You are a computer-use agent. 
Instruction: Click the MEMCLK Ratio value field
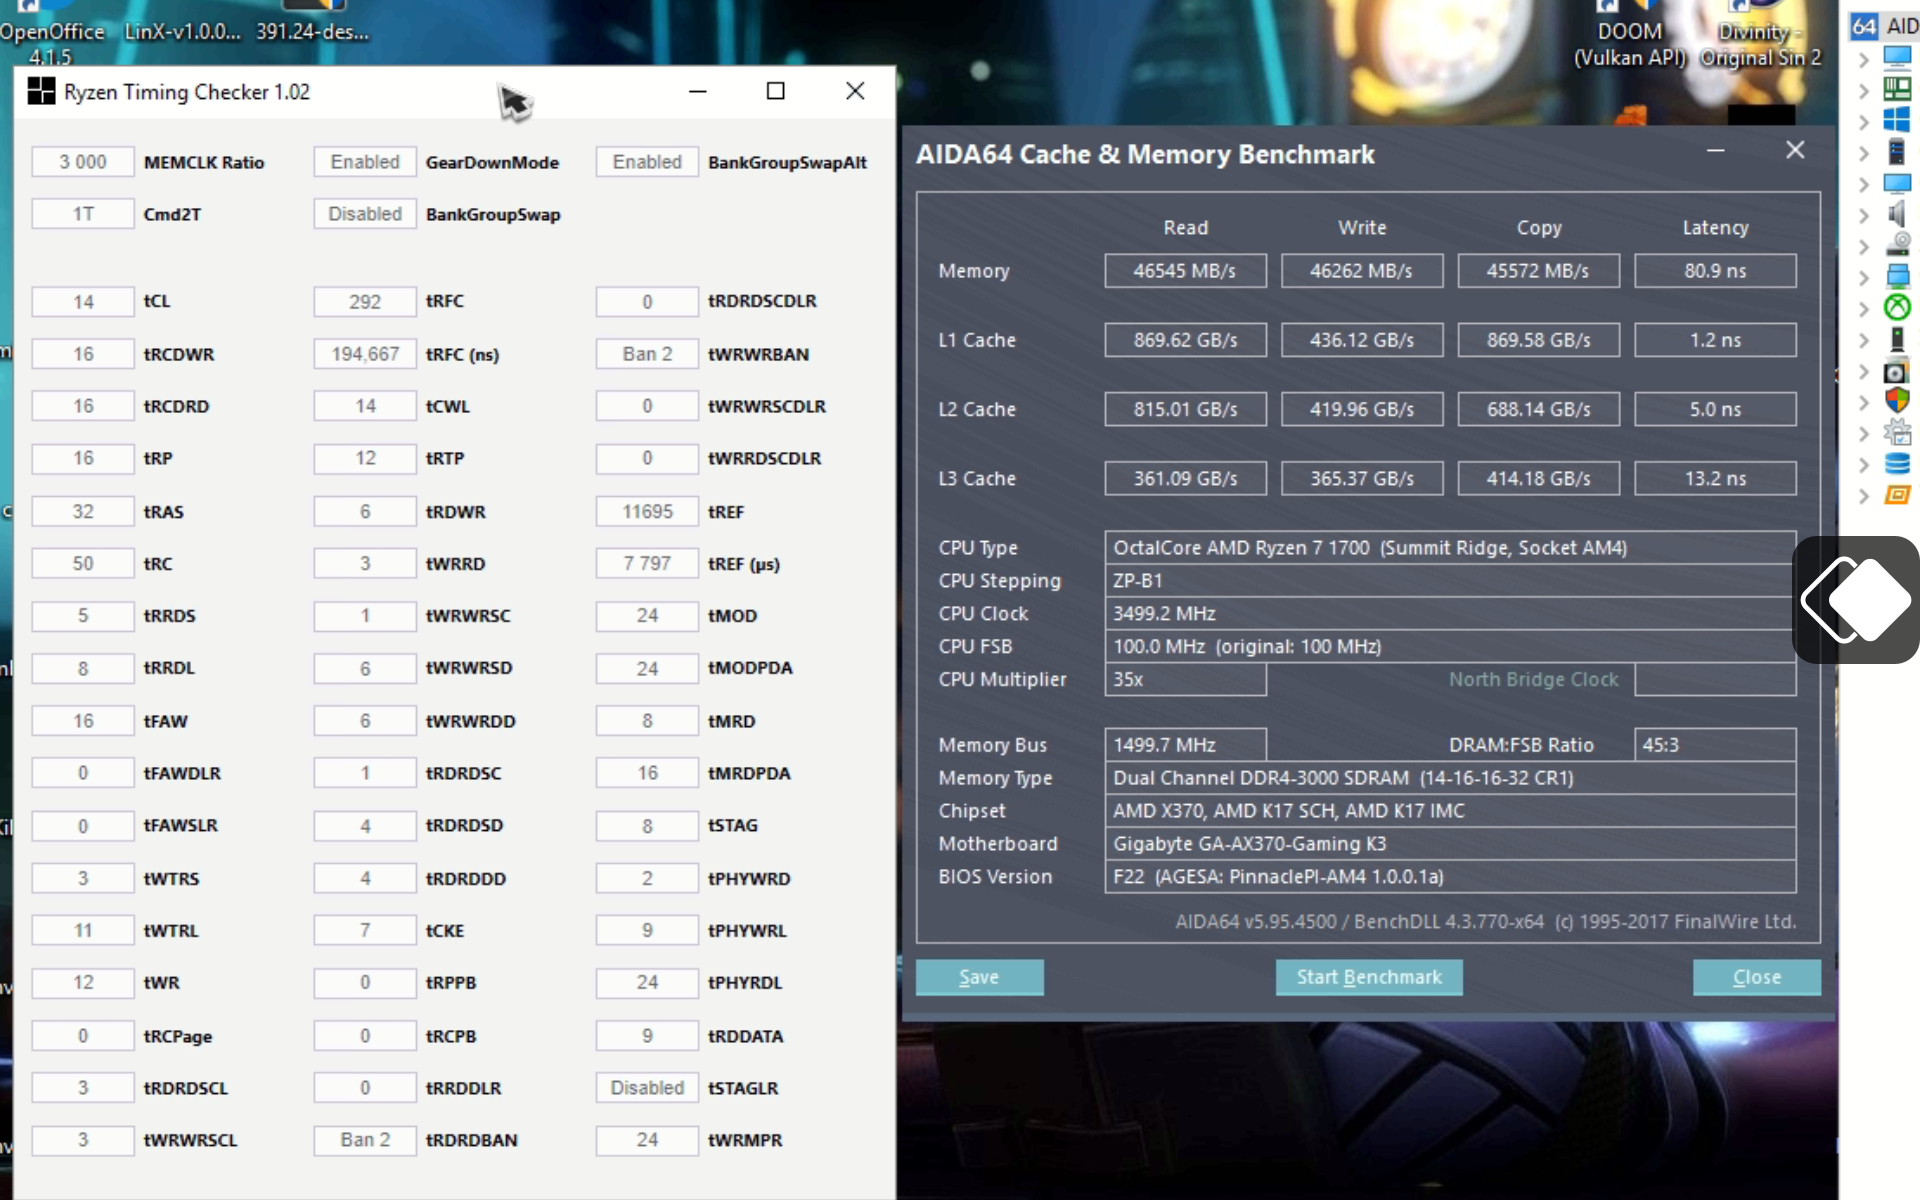coord(83,162)
